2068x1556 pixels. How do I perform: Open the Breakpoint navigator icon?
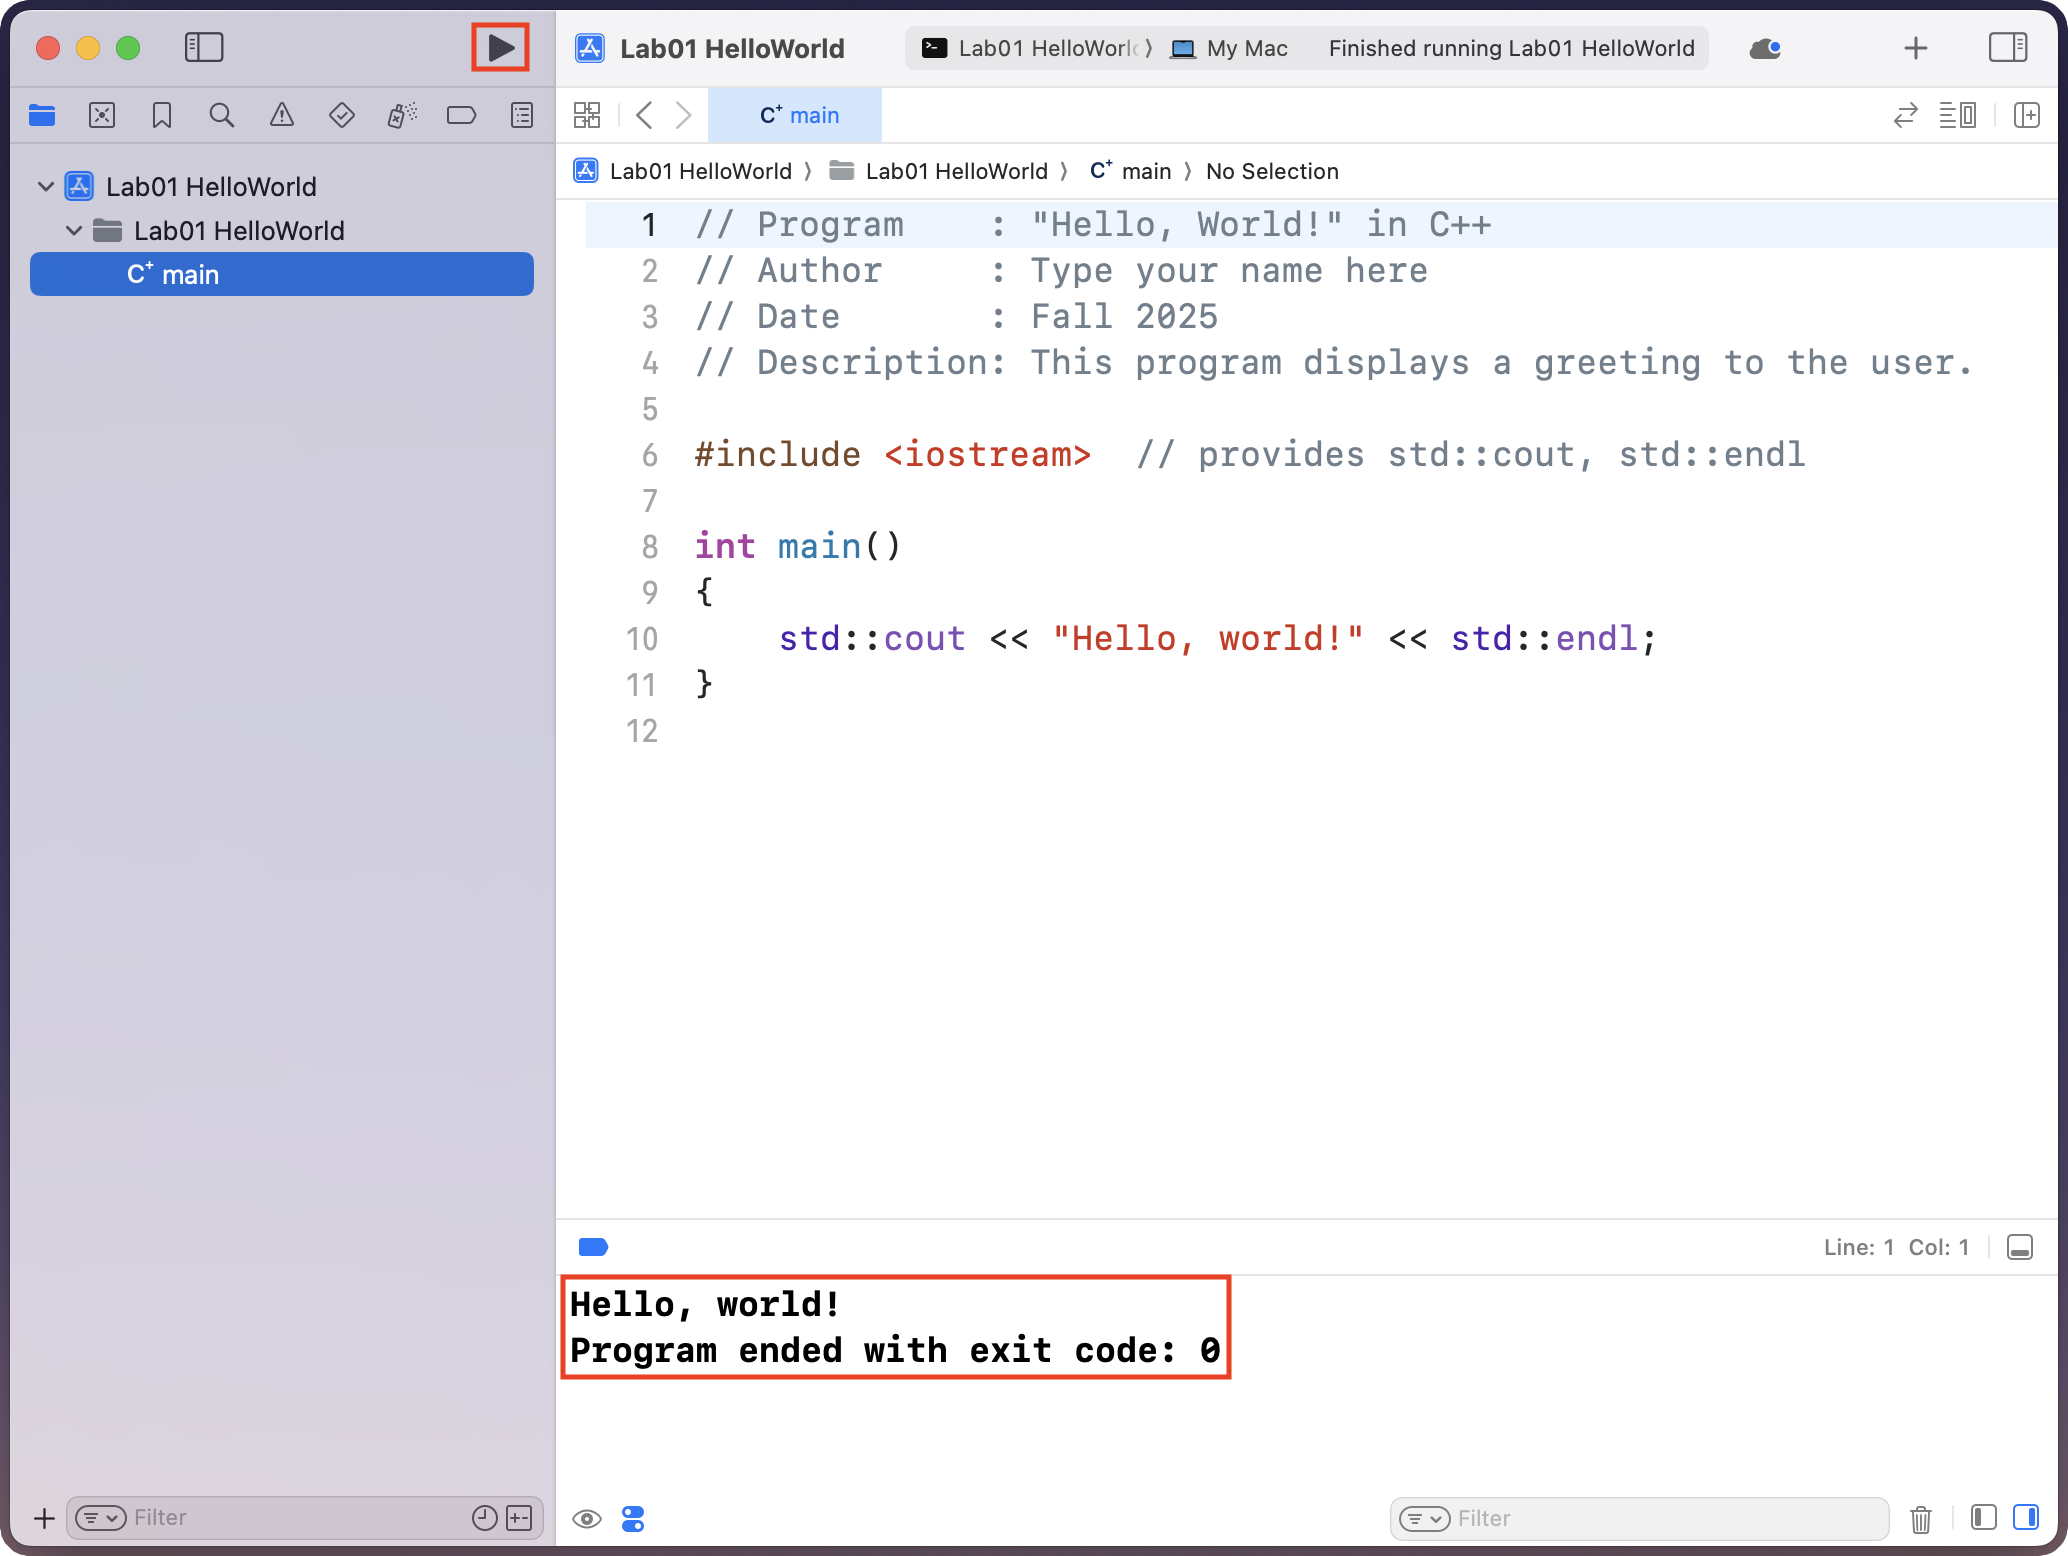pyautogui.click(x=461, y=115)
